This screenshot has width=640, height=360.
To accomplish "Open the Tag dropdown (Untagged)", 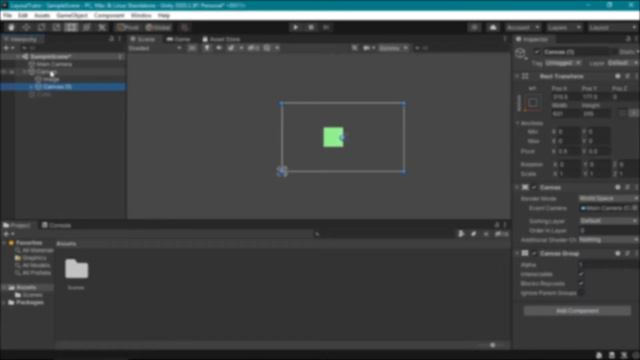I will tap(563, 63).
